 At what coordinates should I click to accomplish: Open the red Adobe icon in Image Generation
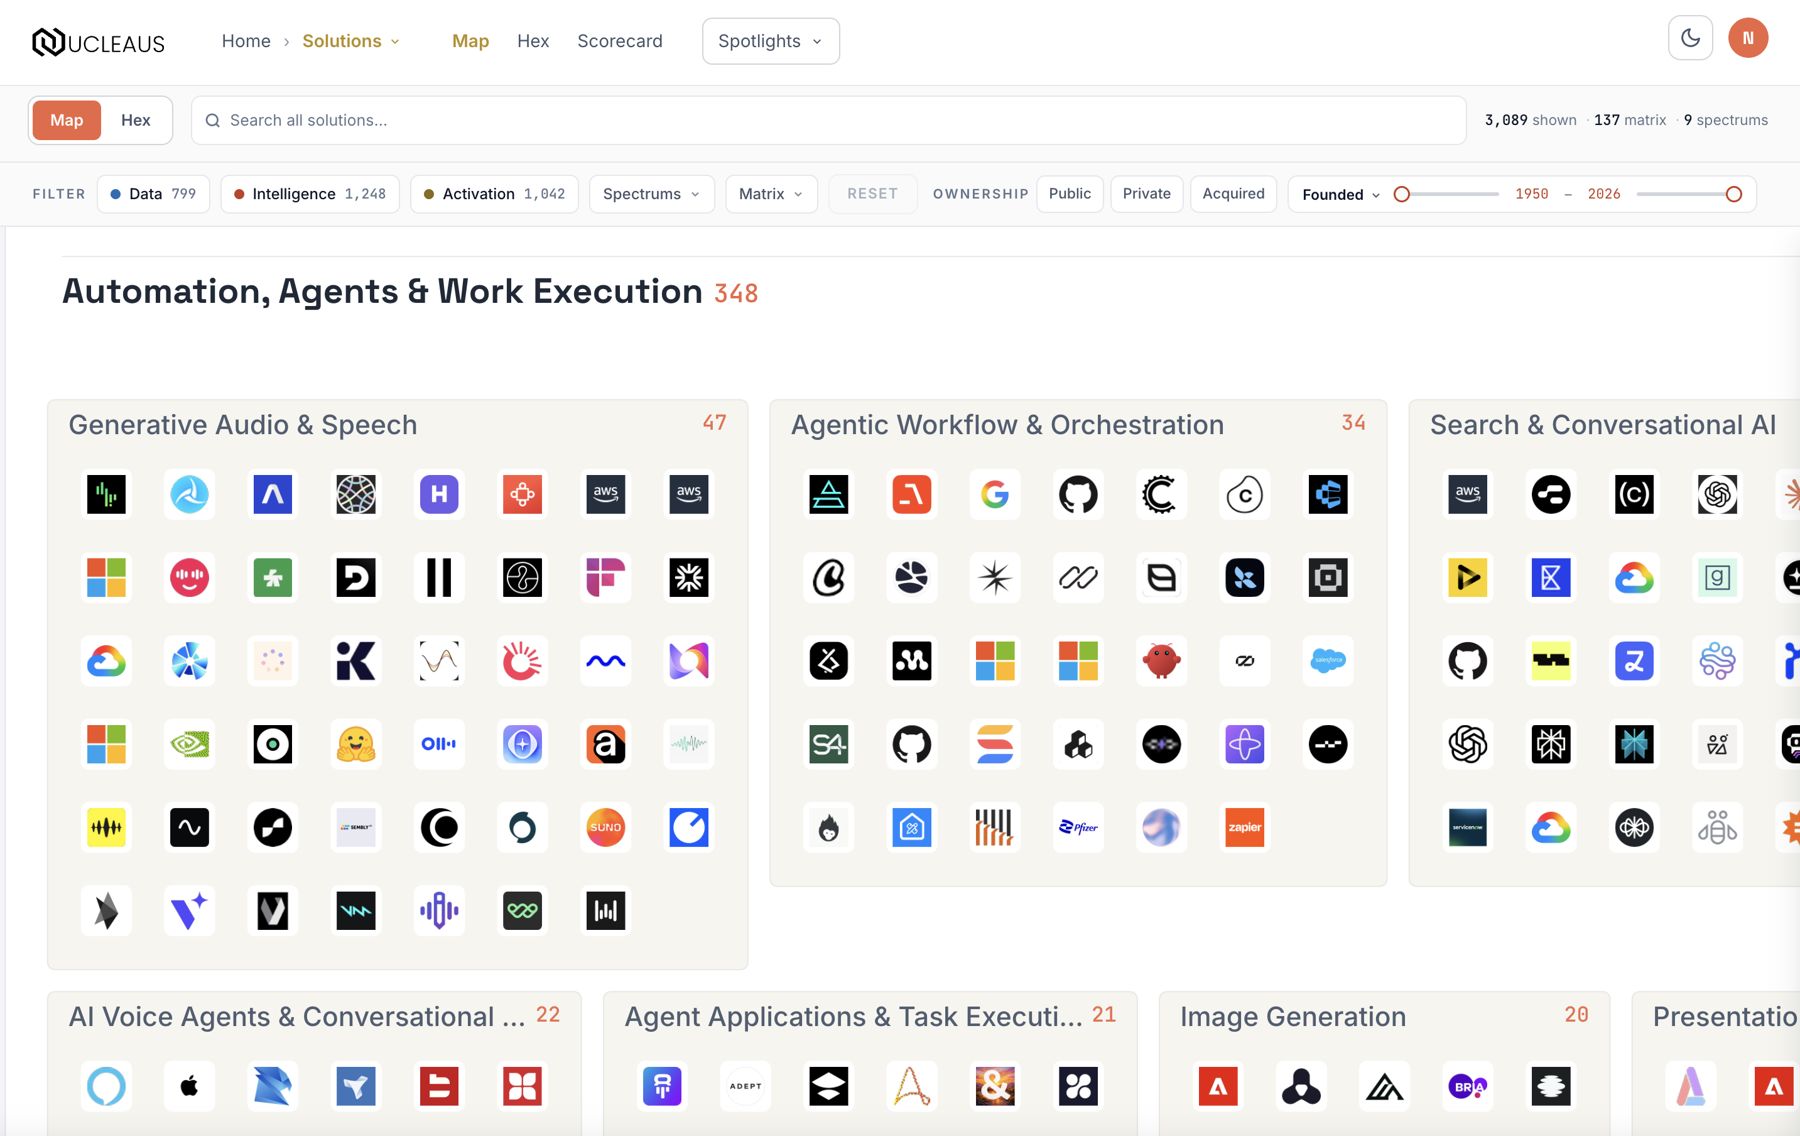coord(1218,1086)
